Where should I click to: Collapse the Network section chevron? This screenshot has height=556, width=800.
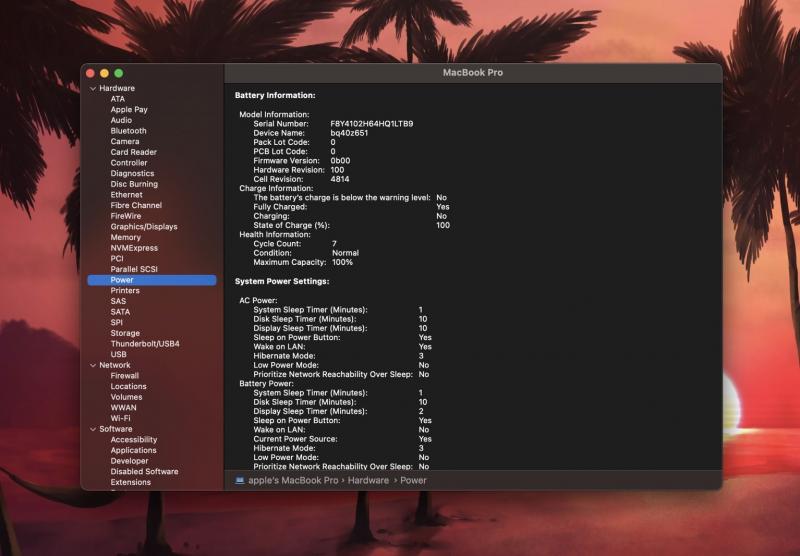93,365
